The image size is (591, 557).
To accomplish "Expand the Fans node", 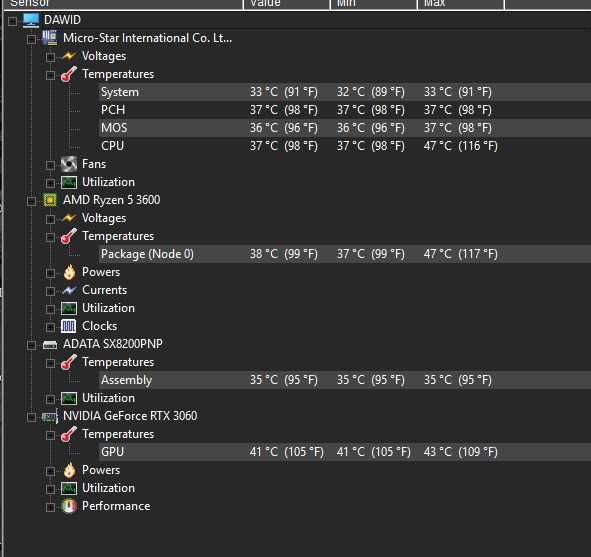I will [x=50, y=165].
